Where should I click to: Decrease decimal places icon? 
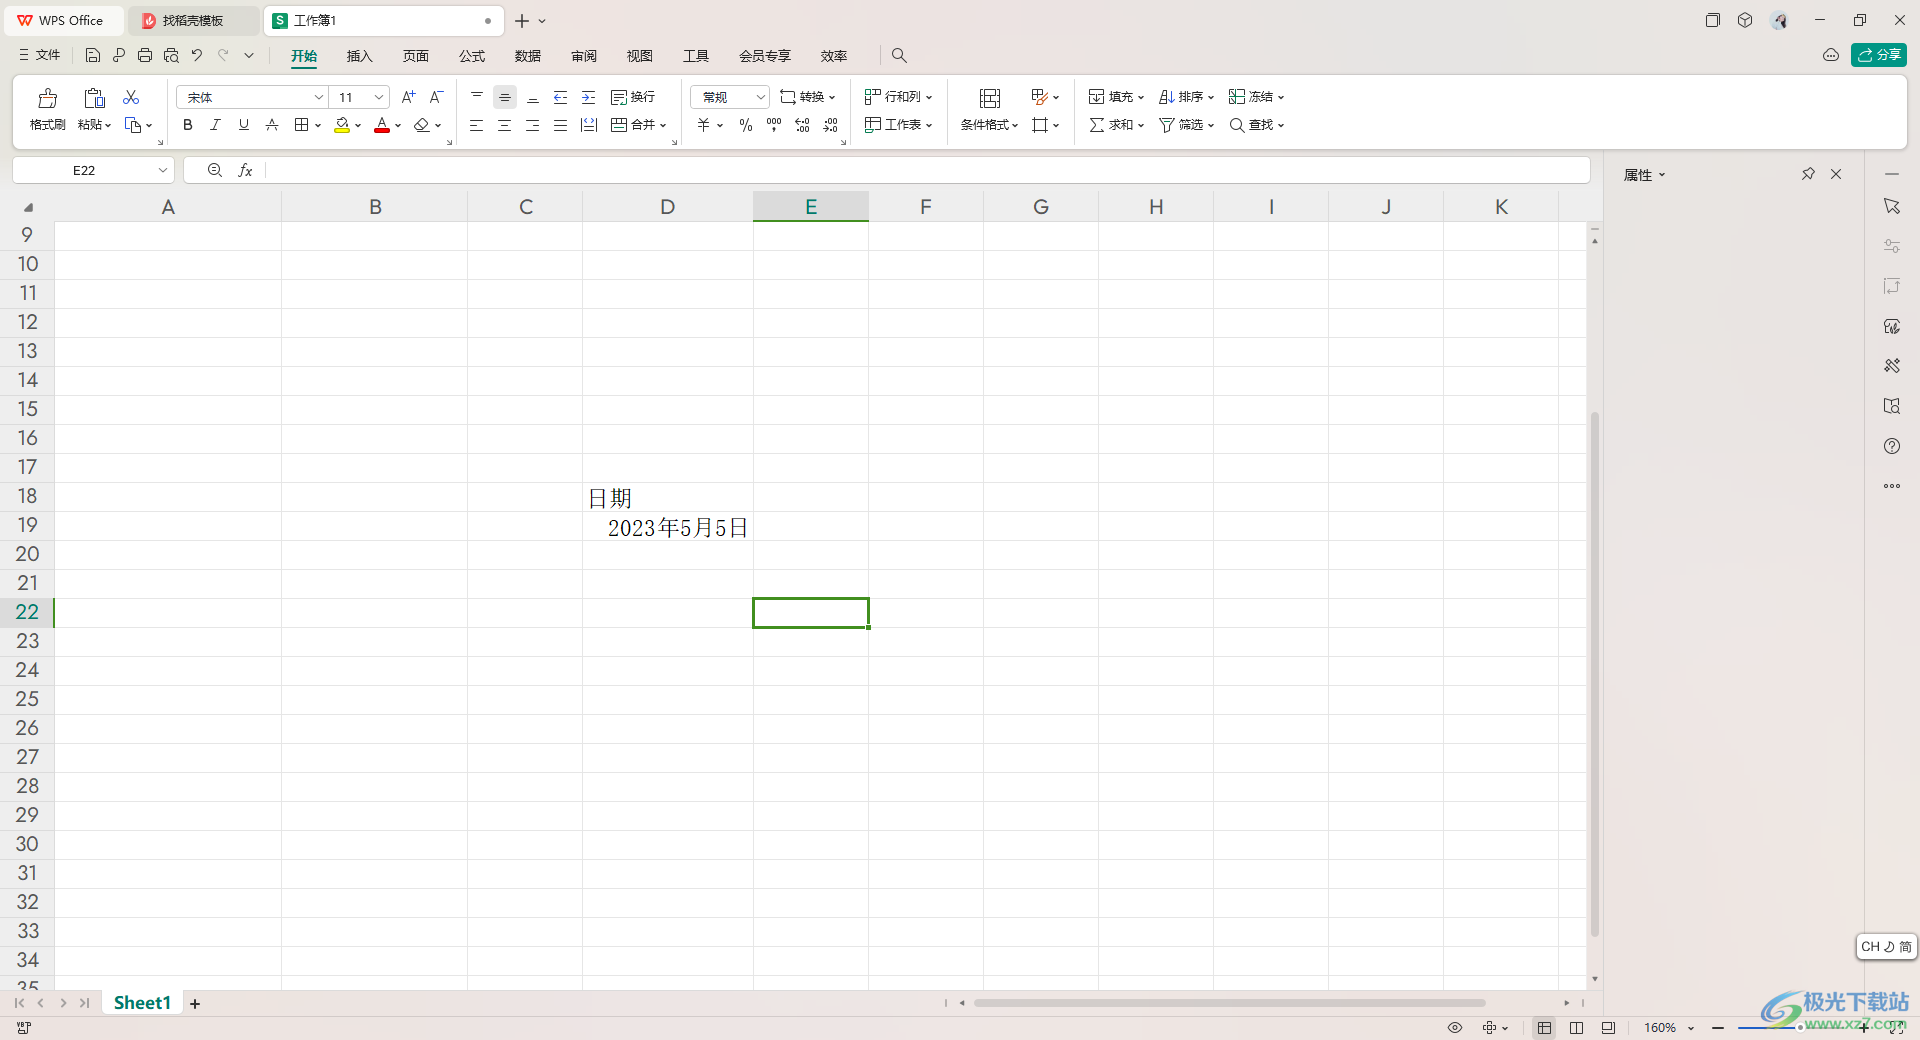click(830, 125)
